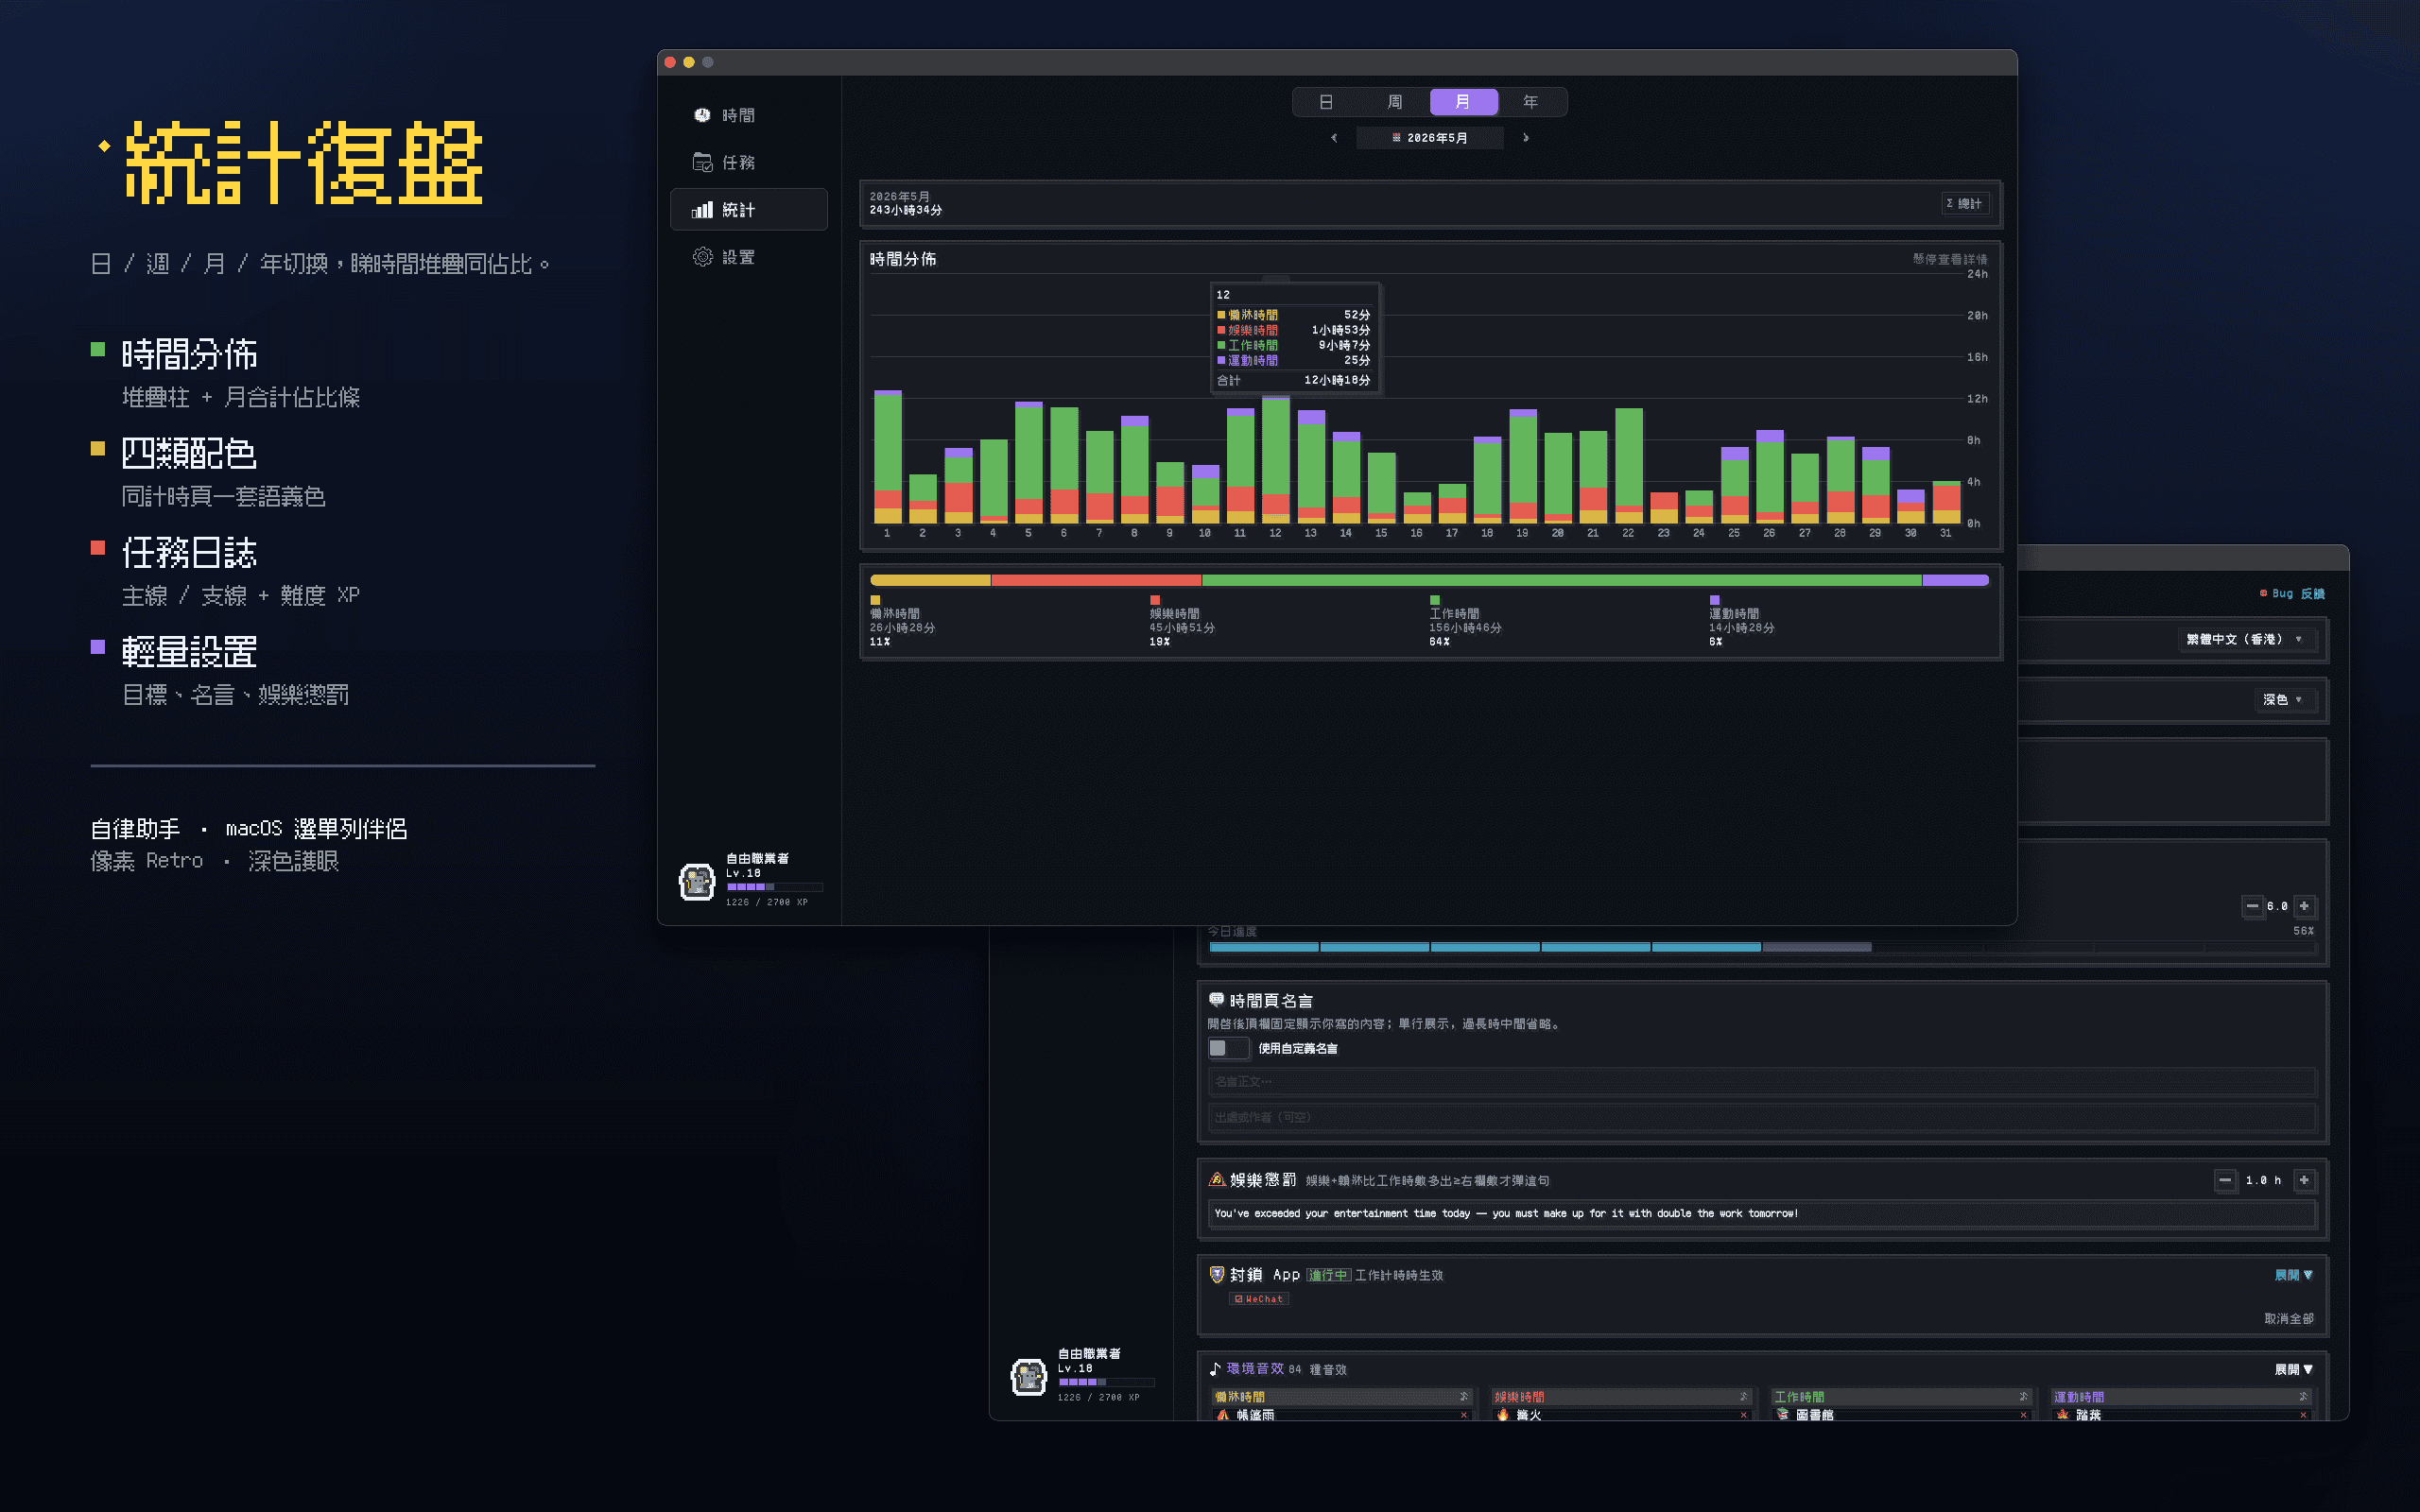
Task: Click the green 工作時間 legend swatch
Action: pos(1435,600)
